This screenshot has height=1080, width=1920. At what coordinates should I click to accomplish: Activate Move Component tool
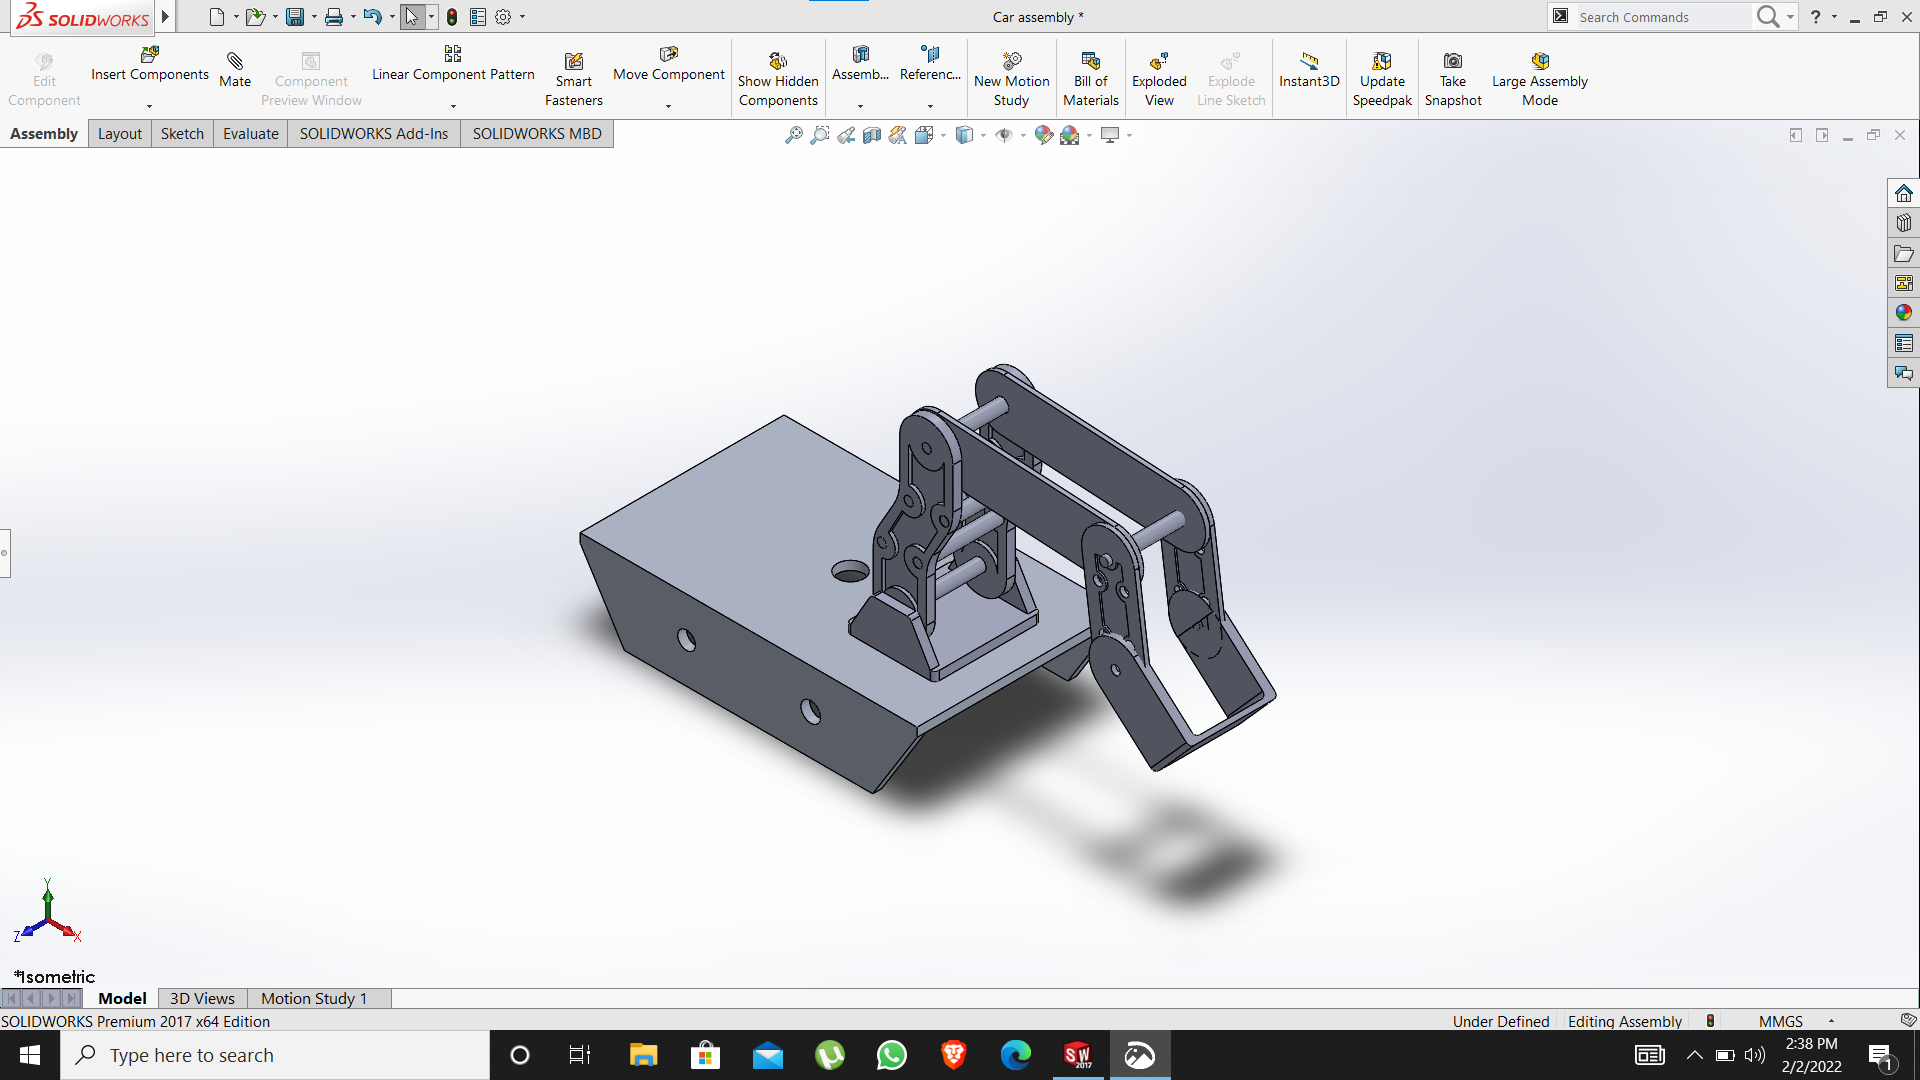669,64
